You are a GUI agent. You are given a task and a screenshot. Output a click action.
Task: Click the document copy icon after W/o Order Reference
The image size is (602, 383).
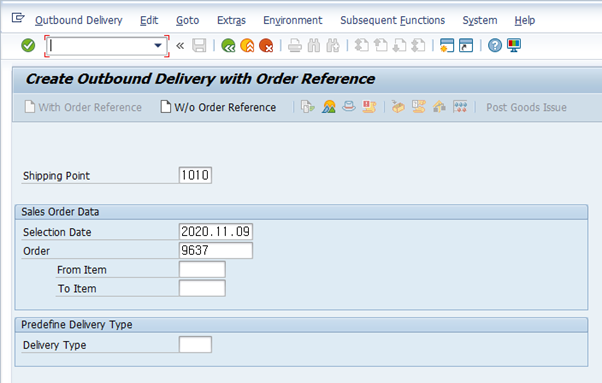click(308, 107)
